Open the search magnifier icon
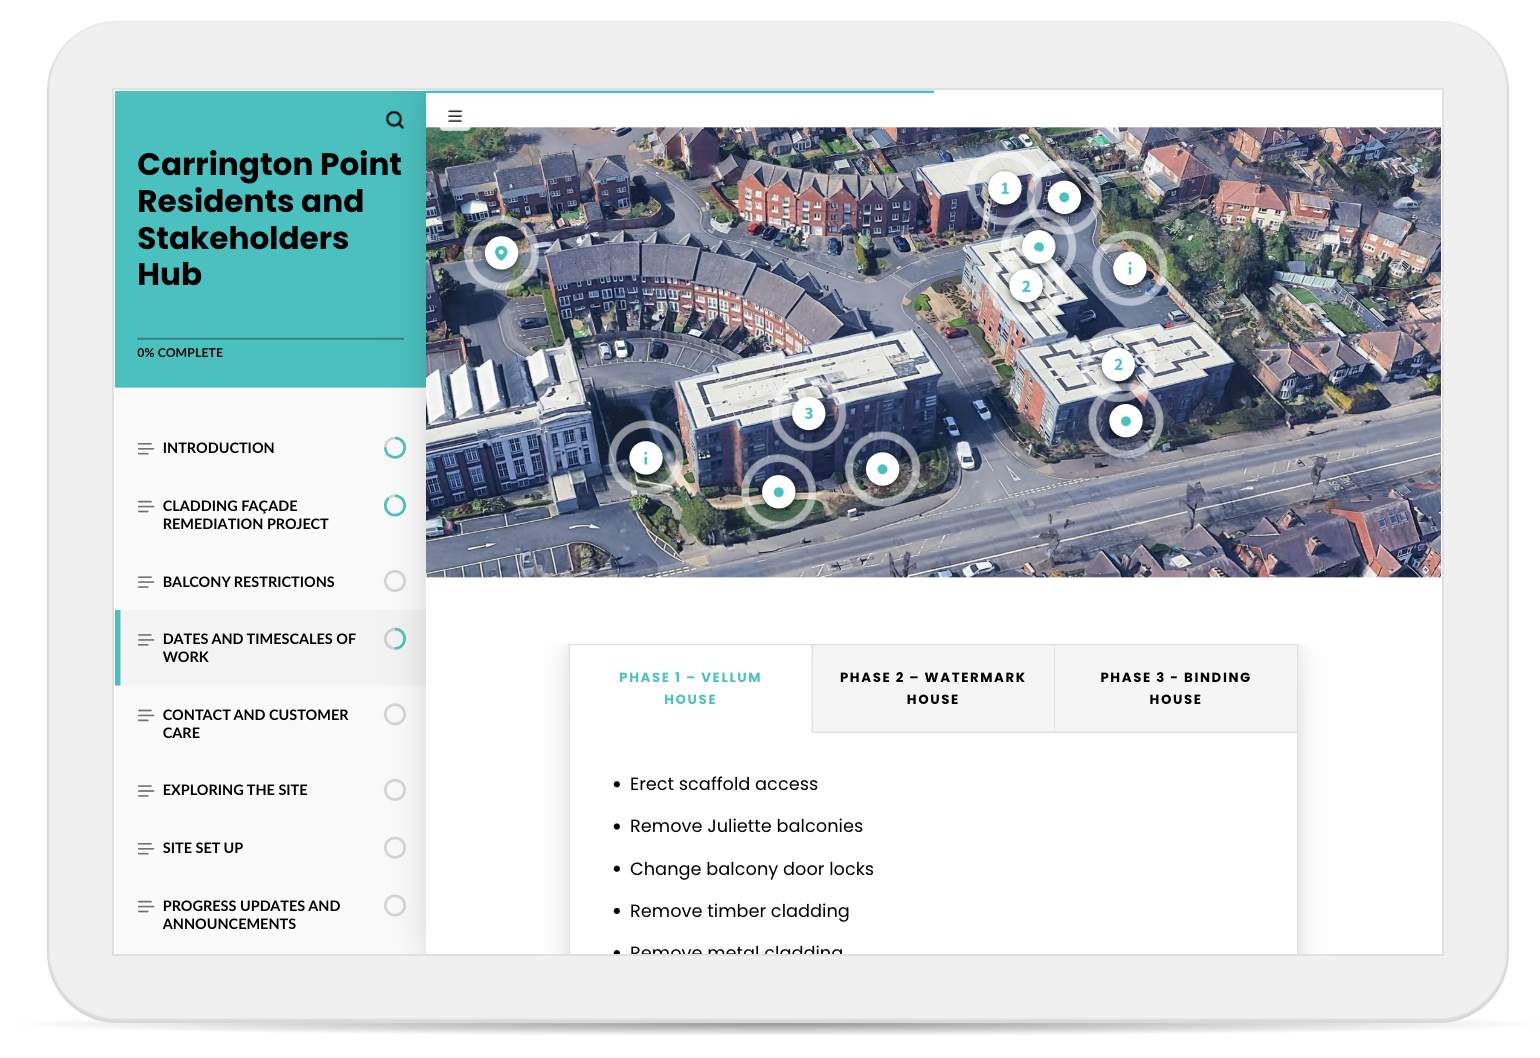1540x1058 pixels. (x=395, y=120)
